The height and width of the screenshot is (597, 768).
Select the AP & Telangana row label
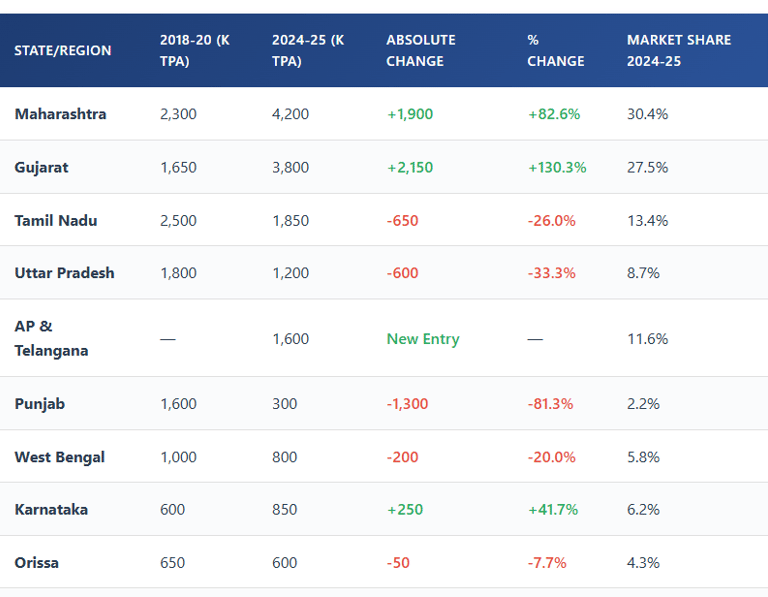(51, 338)
